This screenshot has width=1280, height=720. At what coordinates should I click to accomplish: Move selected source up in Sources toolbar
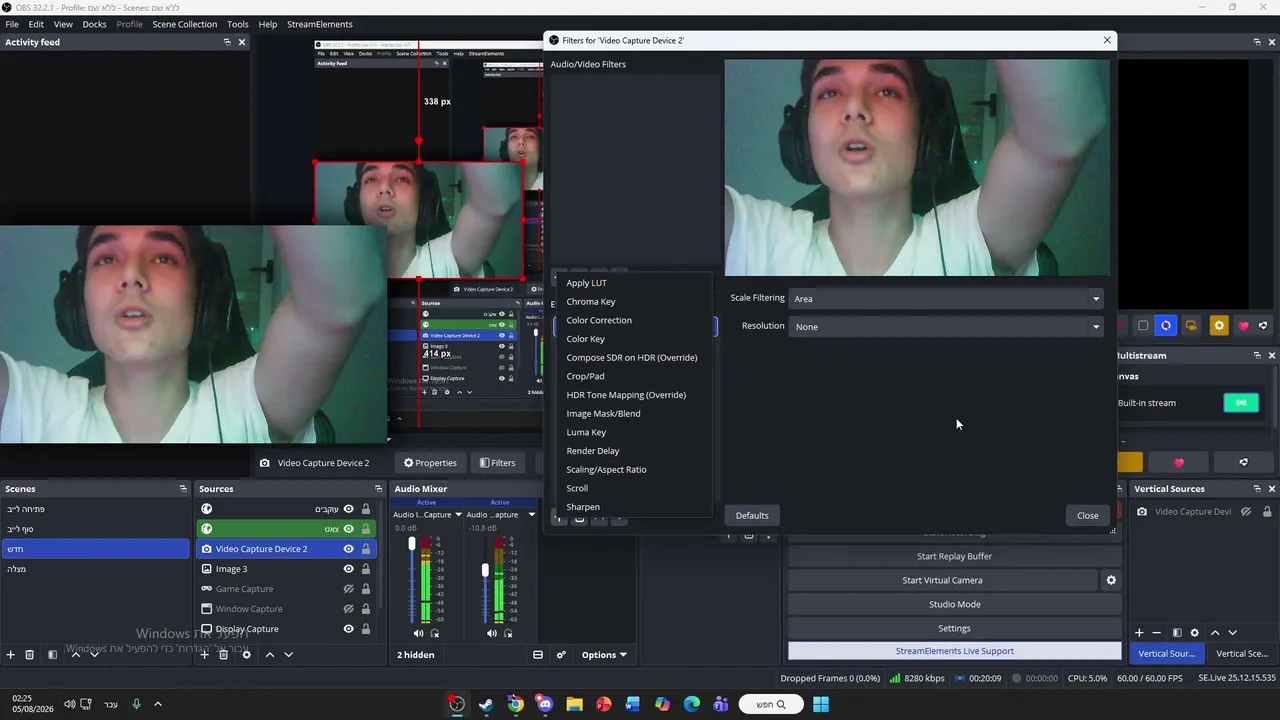pos(270,655)
